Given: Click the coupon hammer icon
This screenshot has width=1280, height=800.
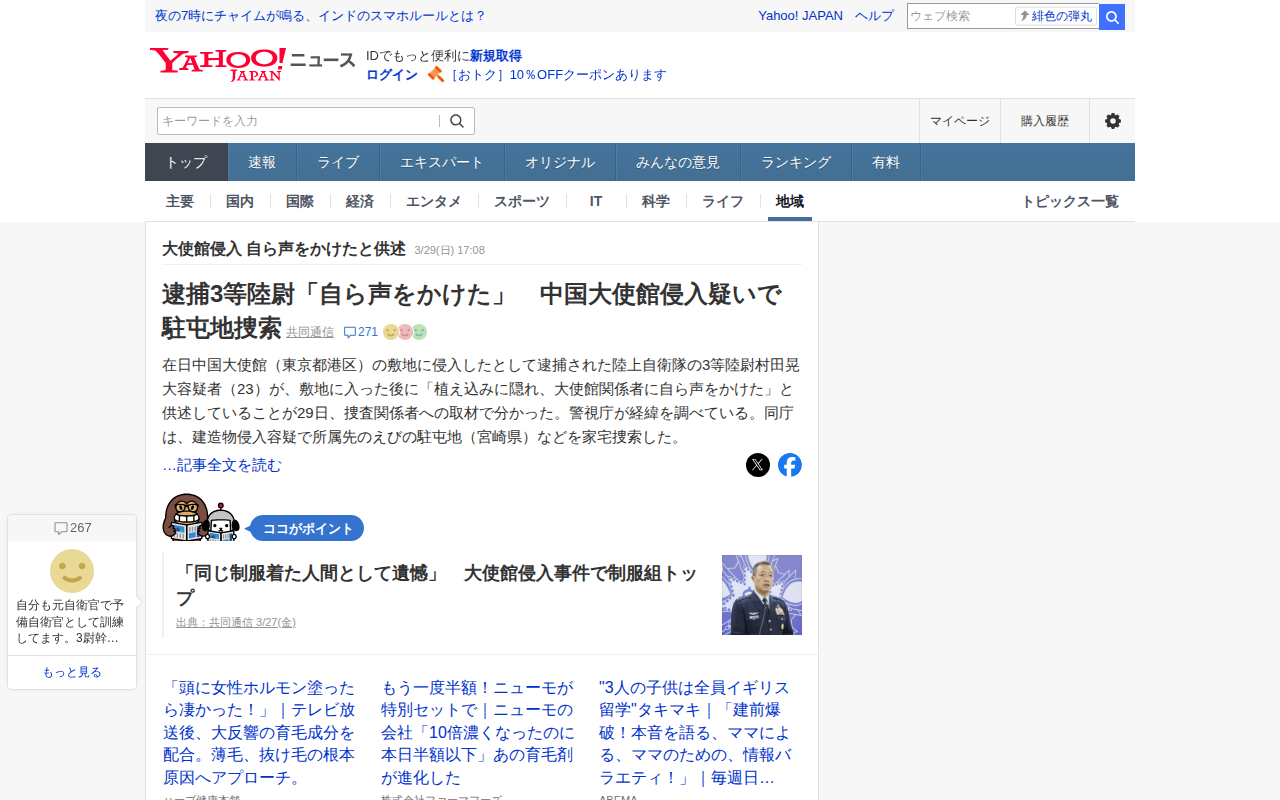Looking at the screenshot, I should (435, 74).
